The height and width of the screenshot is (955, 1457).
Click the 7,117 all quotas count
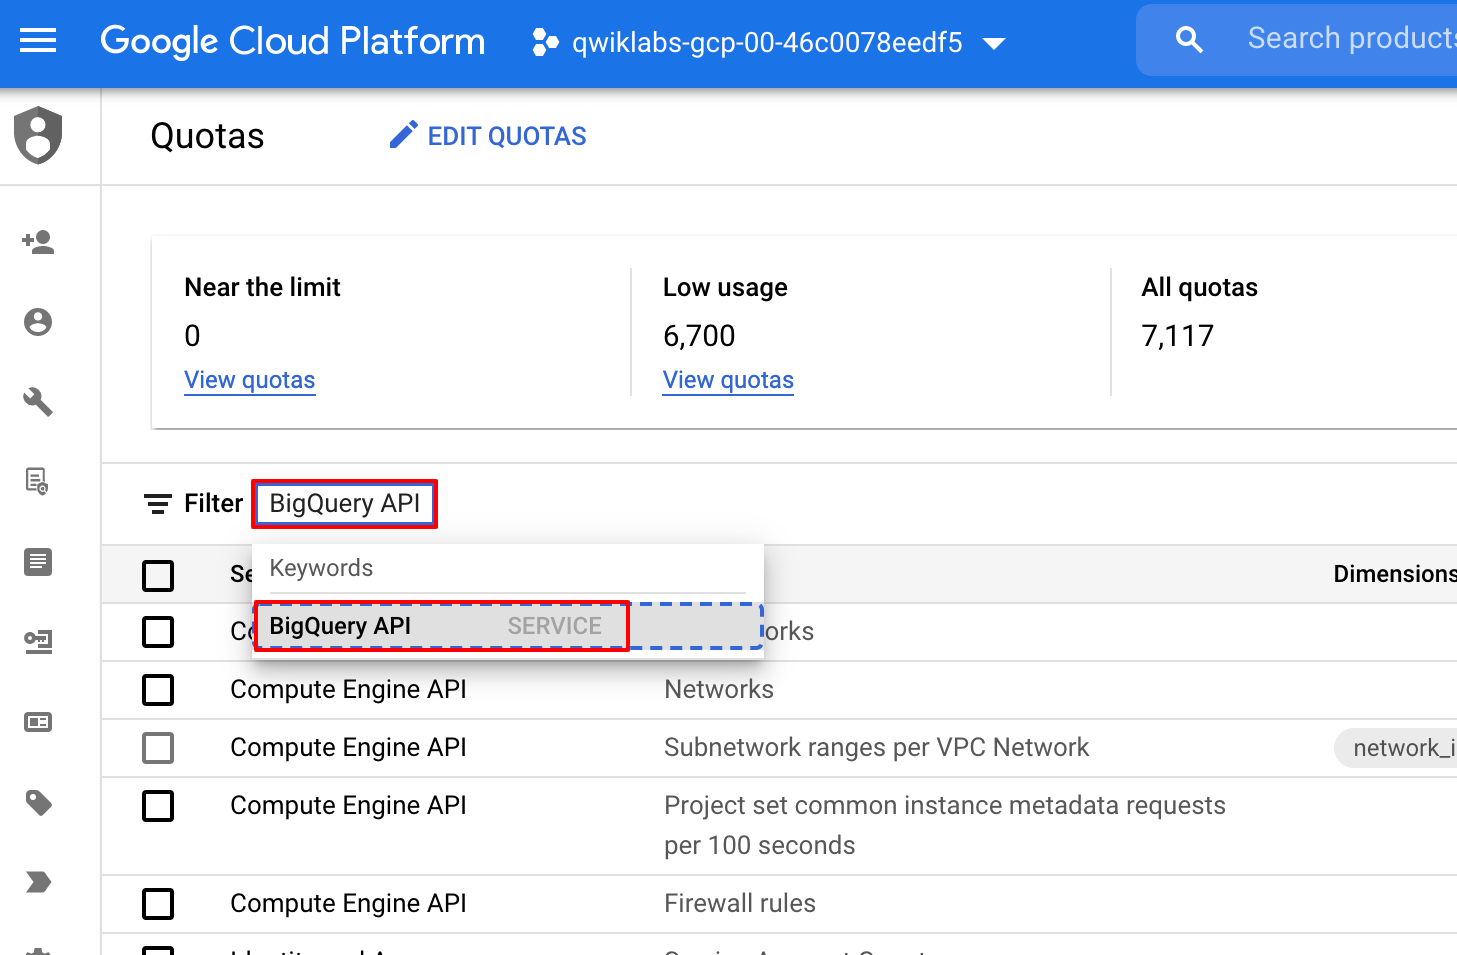point(1177,336)
